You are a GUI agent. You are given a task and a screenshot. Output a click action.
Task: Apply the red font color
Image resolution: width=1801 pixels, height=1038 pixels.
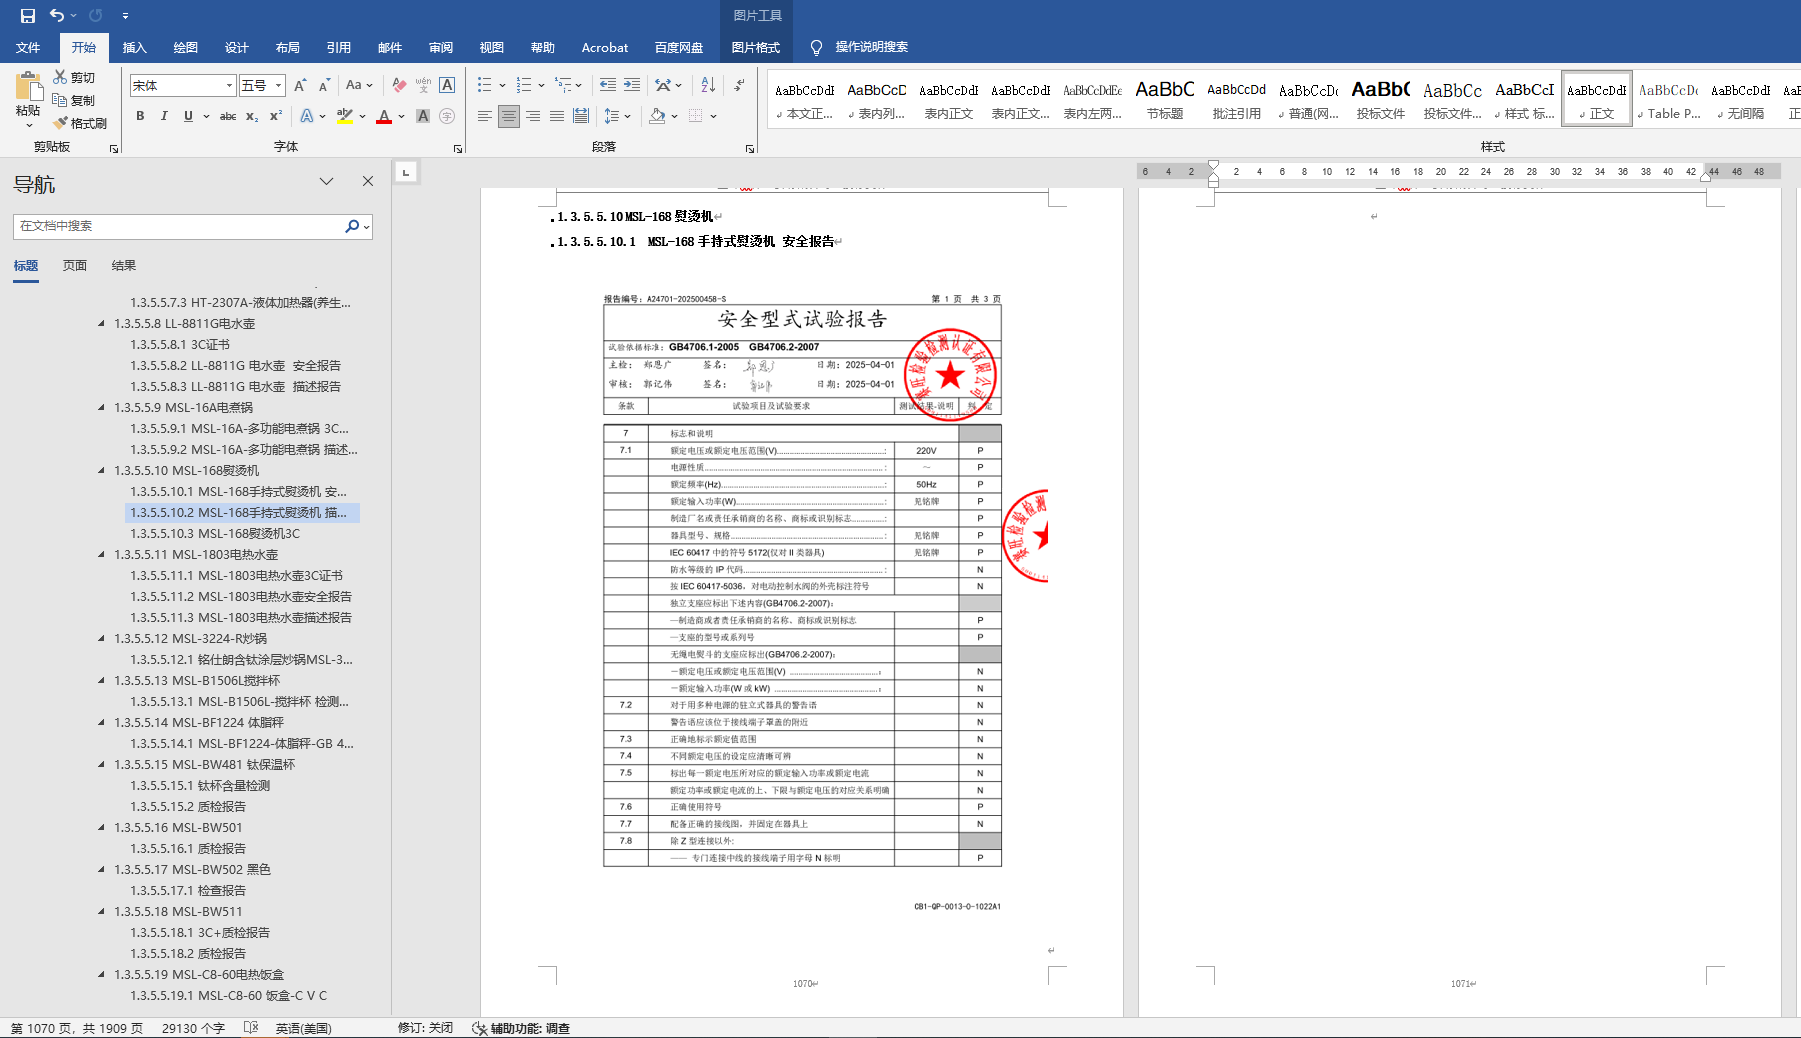(384, 116)
